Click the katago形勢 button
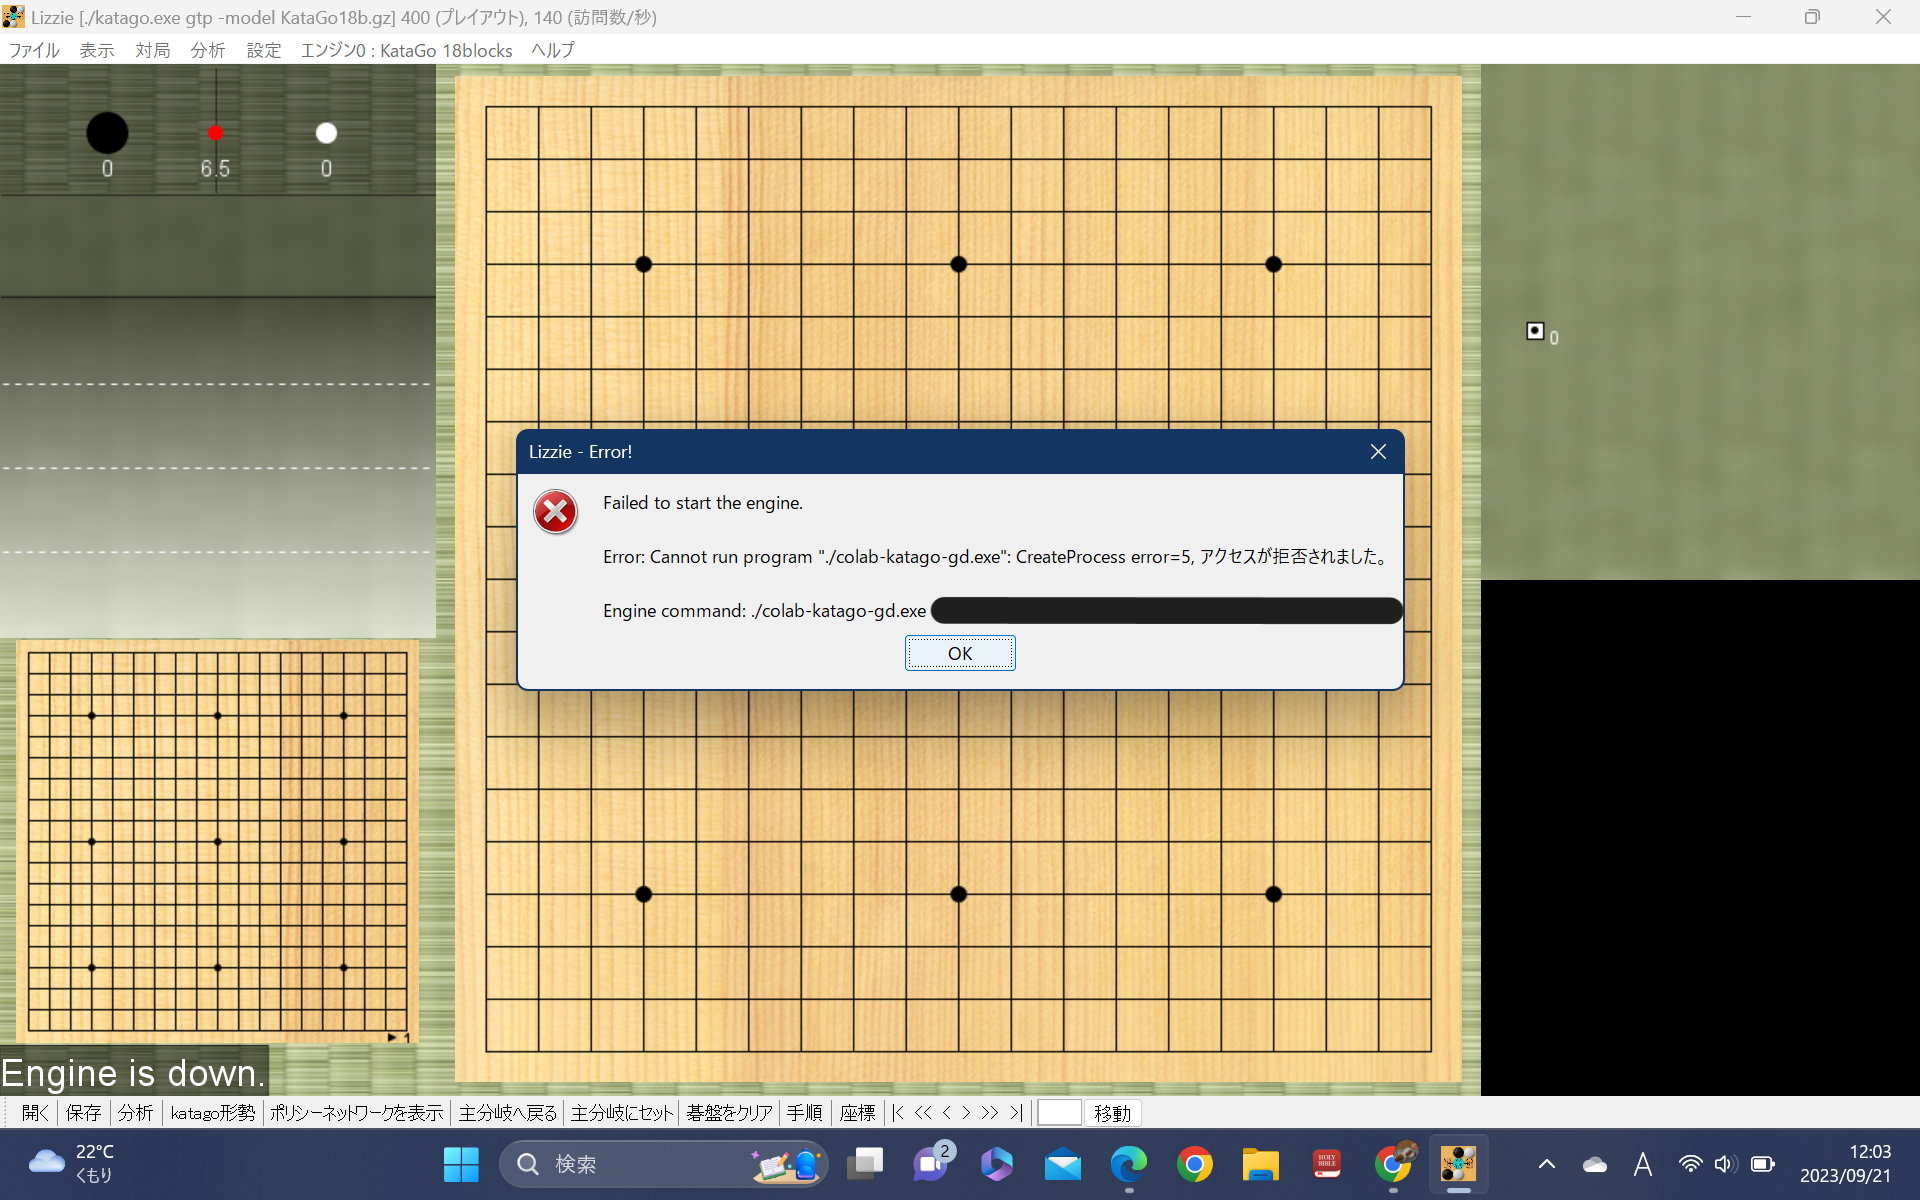 tap(213, 1113)
